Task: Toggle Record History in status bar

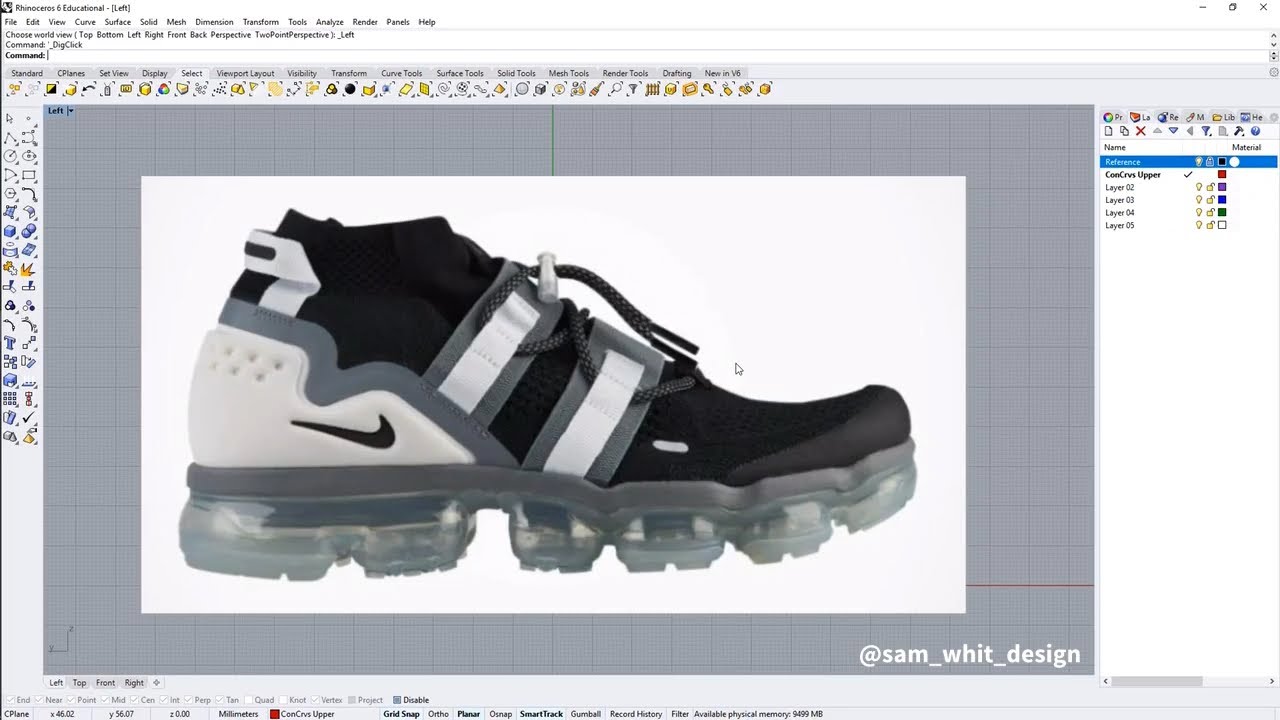Action: [635, 714]
